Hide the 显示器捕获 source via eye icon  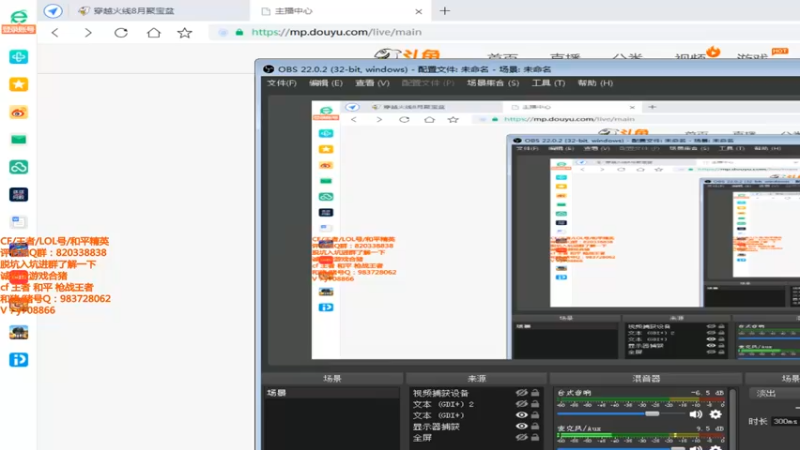(x=521, y=426)
